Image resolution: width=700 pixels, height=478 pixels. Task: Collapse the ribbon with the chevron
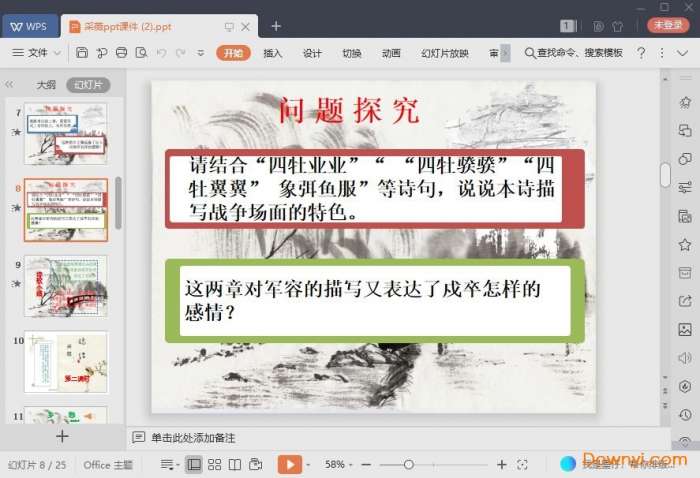(682, 53)
